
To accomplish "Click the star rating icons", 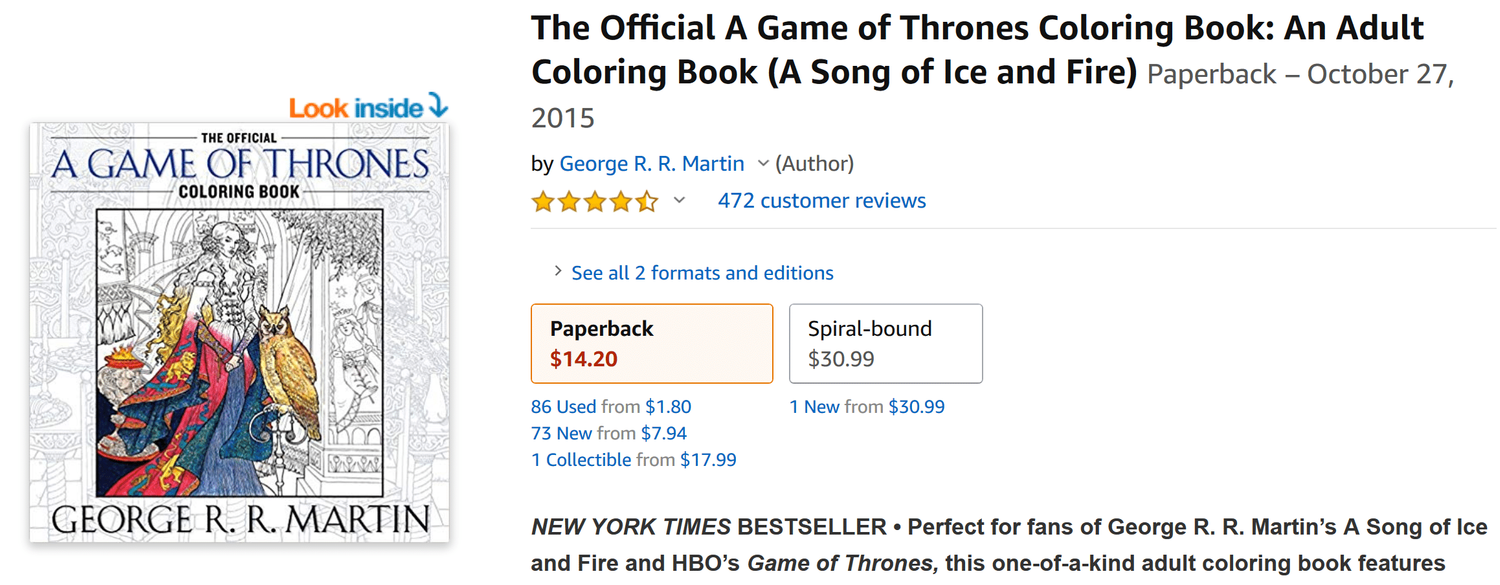I will tap(595, 201).
